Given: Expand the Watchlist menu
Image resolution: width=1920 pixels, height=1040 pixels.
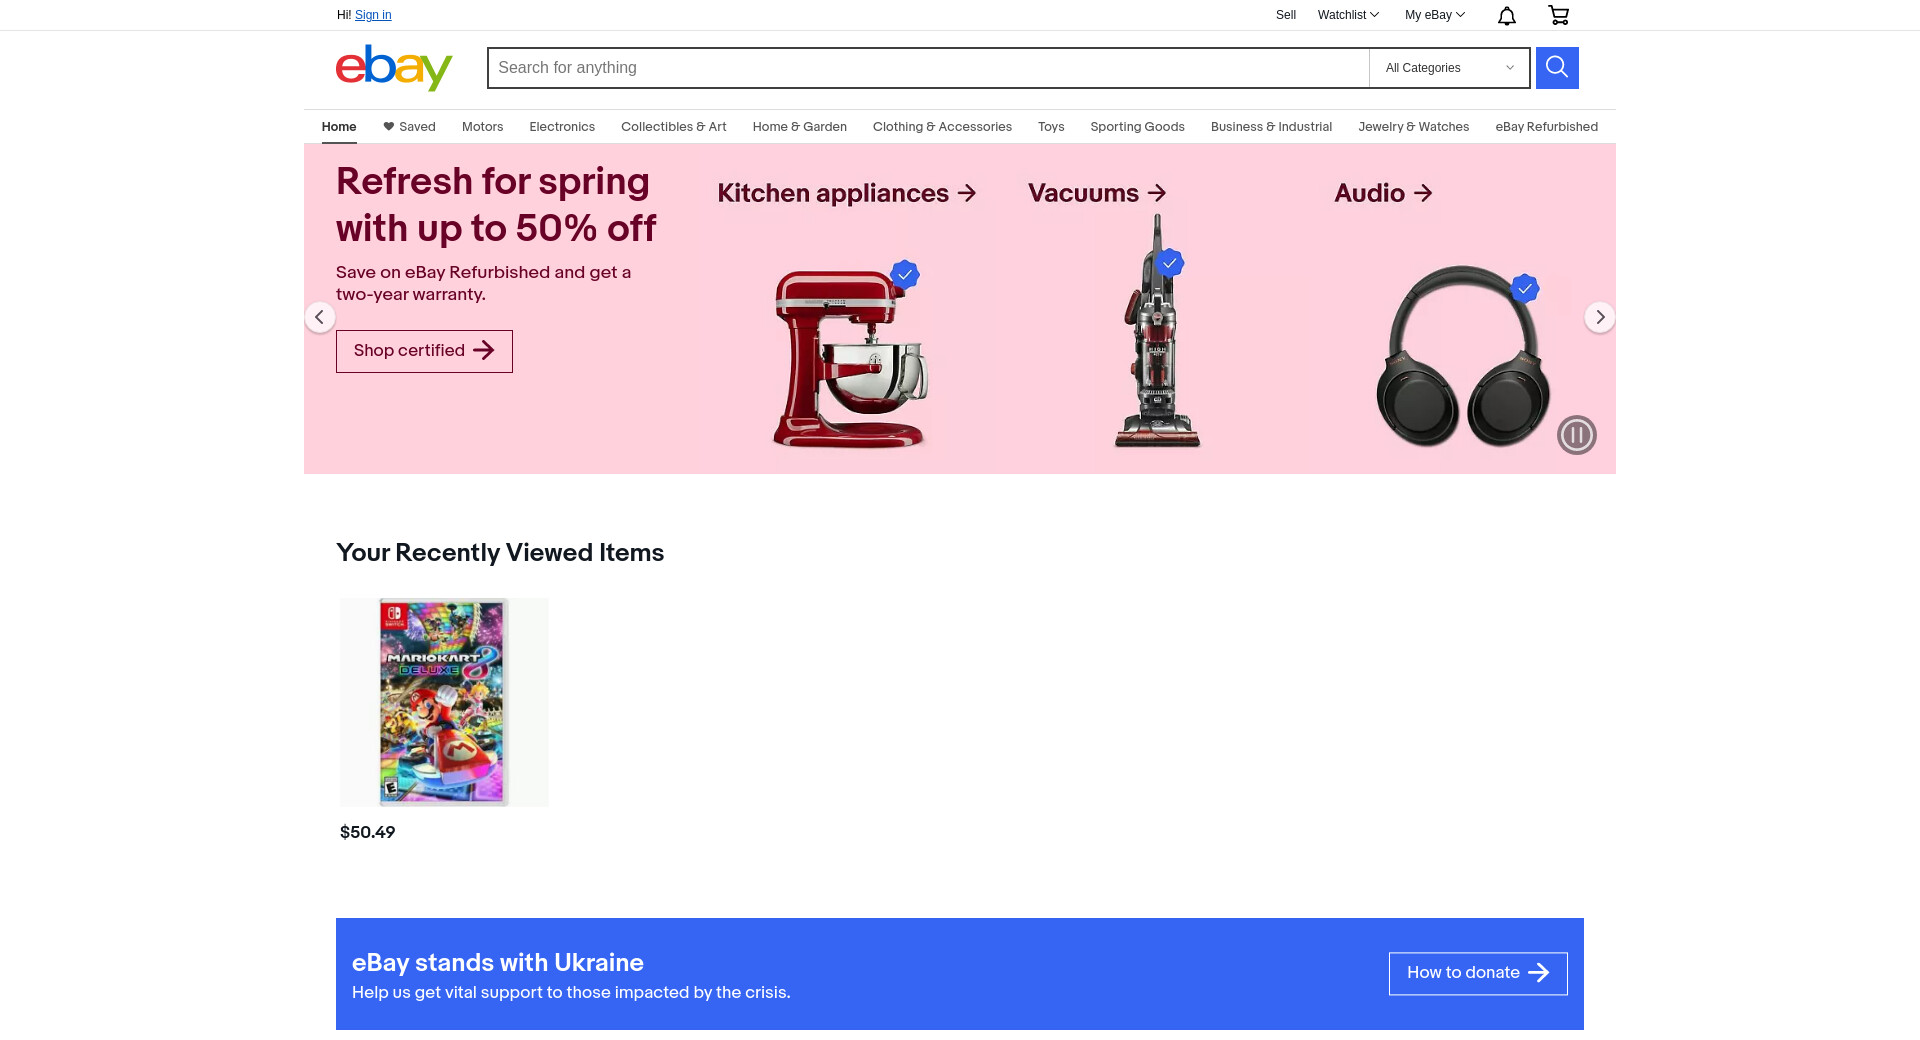Looking at the screenshot, I should point(1348,15).
